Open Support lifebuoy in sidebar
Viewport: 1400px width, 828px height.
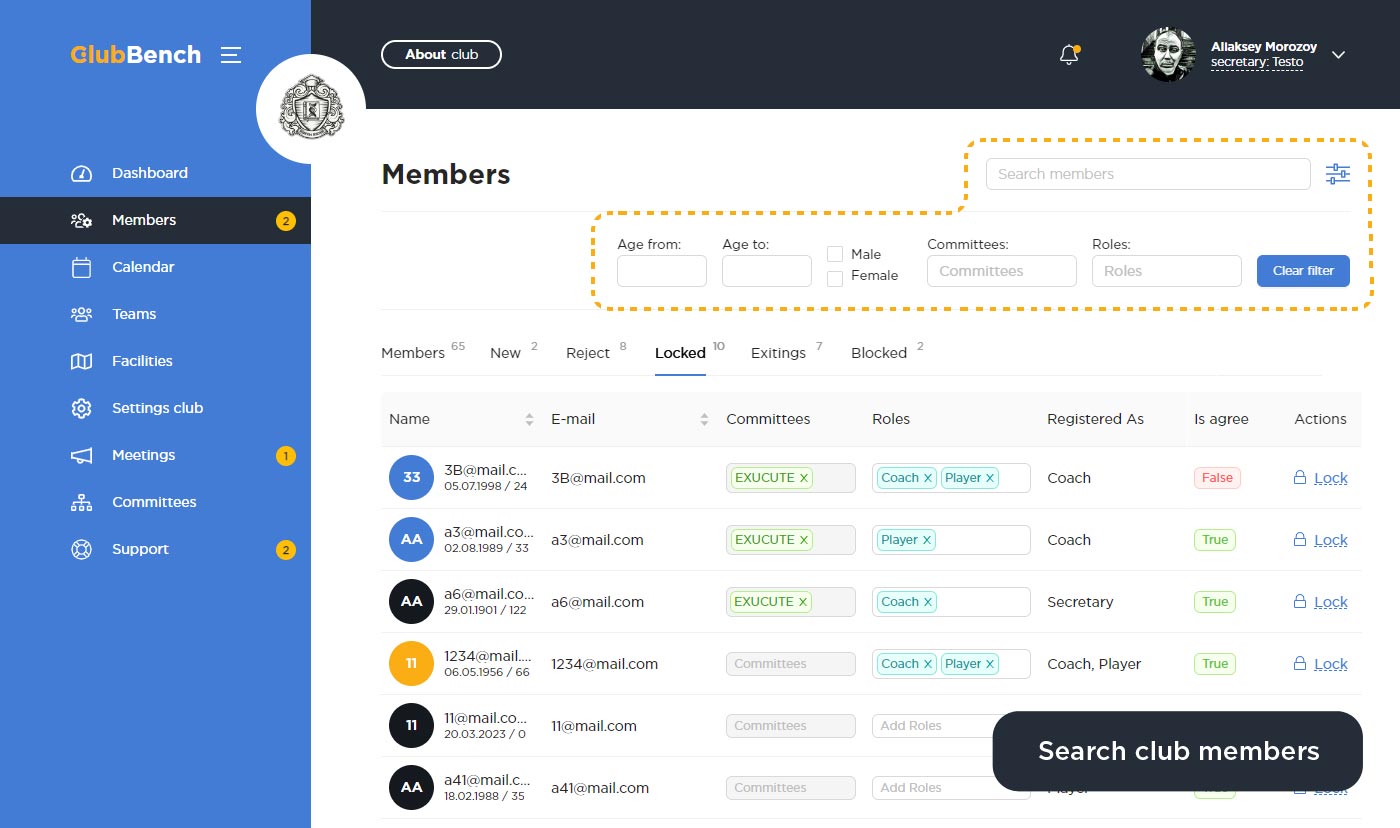pos(82,549)
